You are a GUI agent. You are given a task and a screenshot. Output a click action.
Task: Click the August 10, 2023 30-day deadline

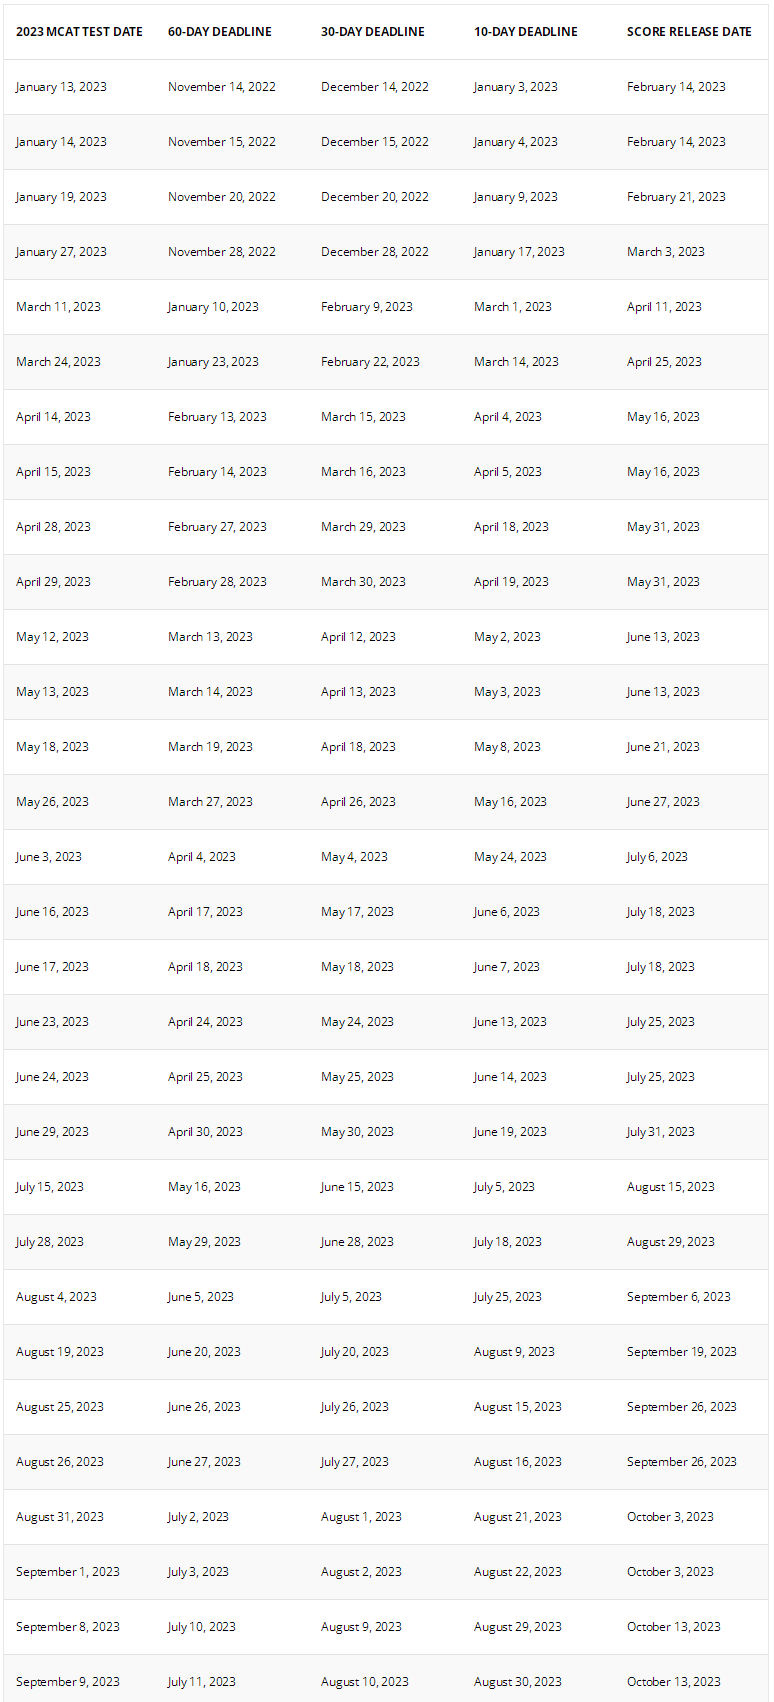click(365, 1682)
